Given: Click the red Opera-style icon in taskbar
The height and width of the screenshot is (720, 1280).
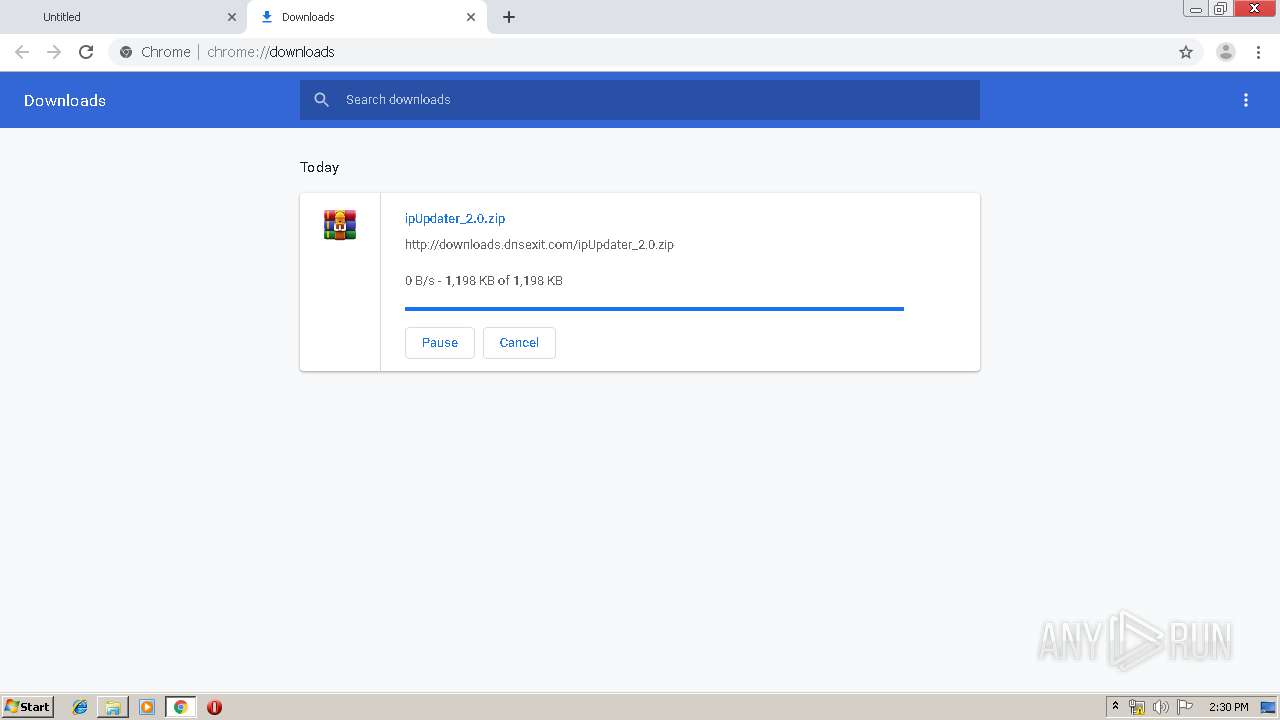Looking at the screenshot, I should [214, 707].
